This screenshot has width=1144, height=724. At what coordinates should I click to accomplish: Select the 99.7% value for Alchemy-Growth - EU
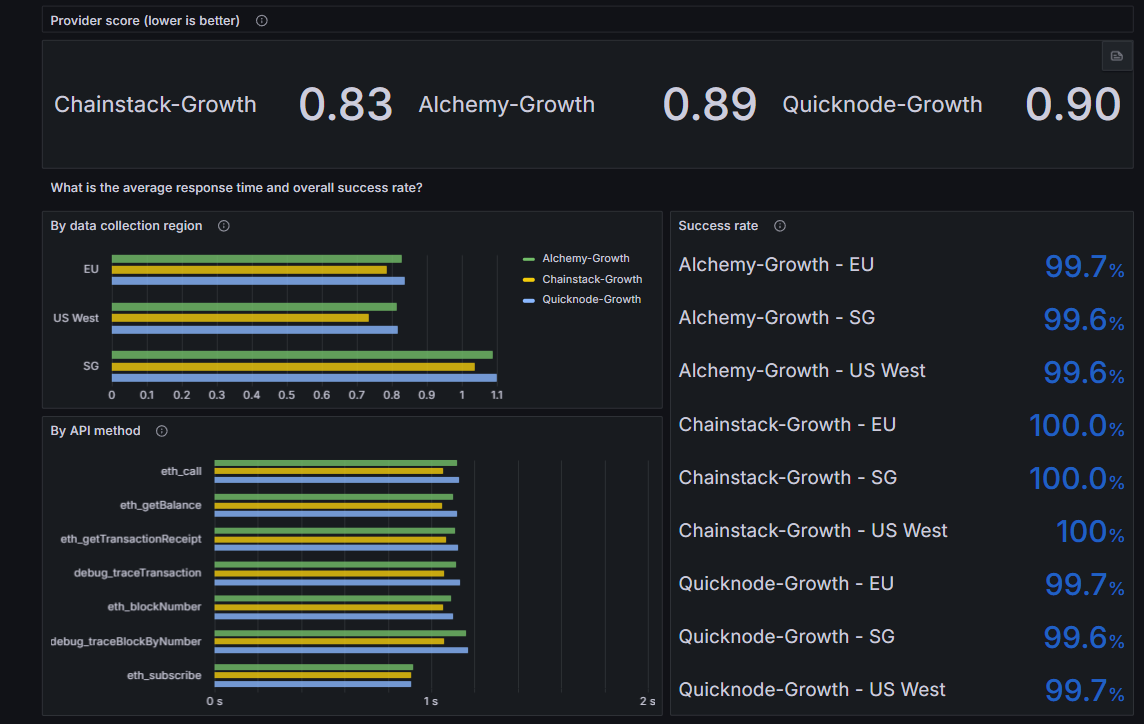(x=1084, y=266)
